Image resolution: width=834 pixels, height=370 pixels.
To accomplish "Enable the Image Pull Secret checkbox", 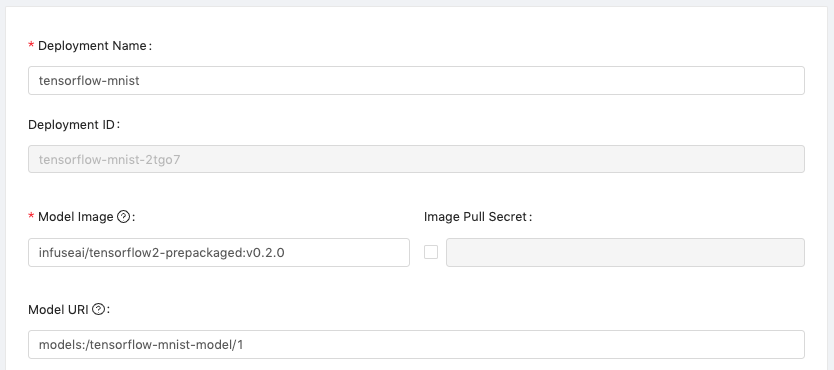I will pos(431,252).
